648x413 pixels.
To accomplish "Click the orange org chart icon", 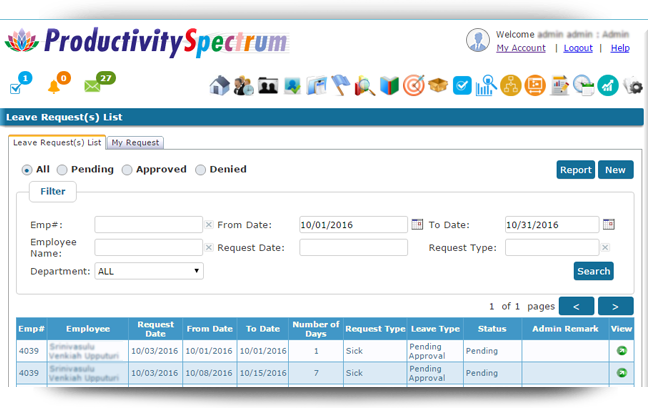I will point(510,86).
